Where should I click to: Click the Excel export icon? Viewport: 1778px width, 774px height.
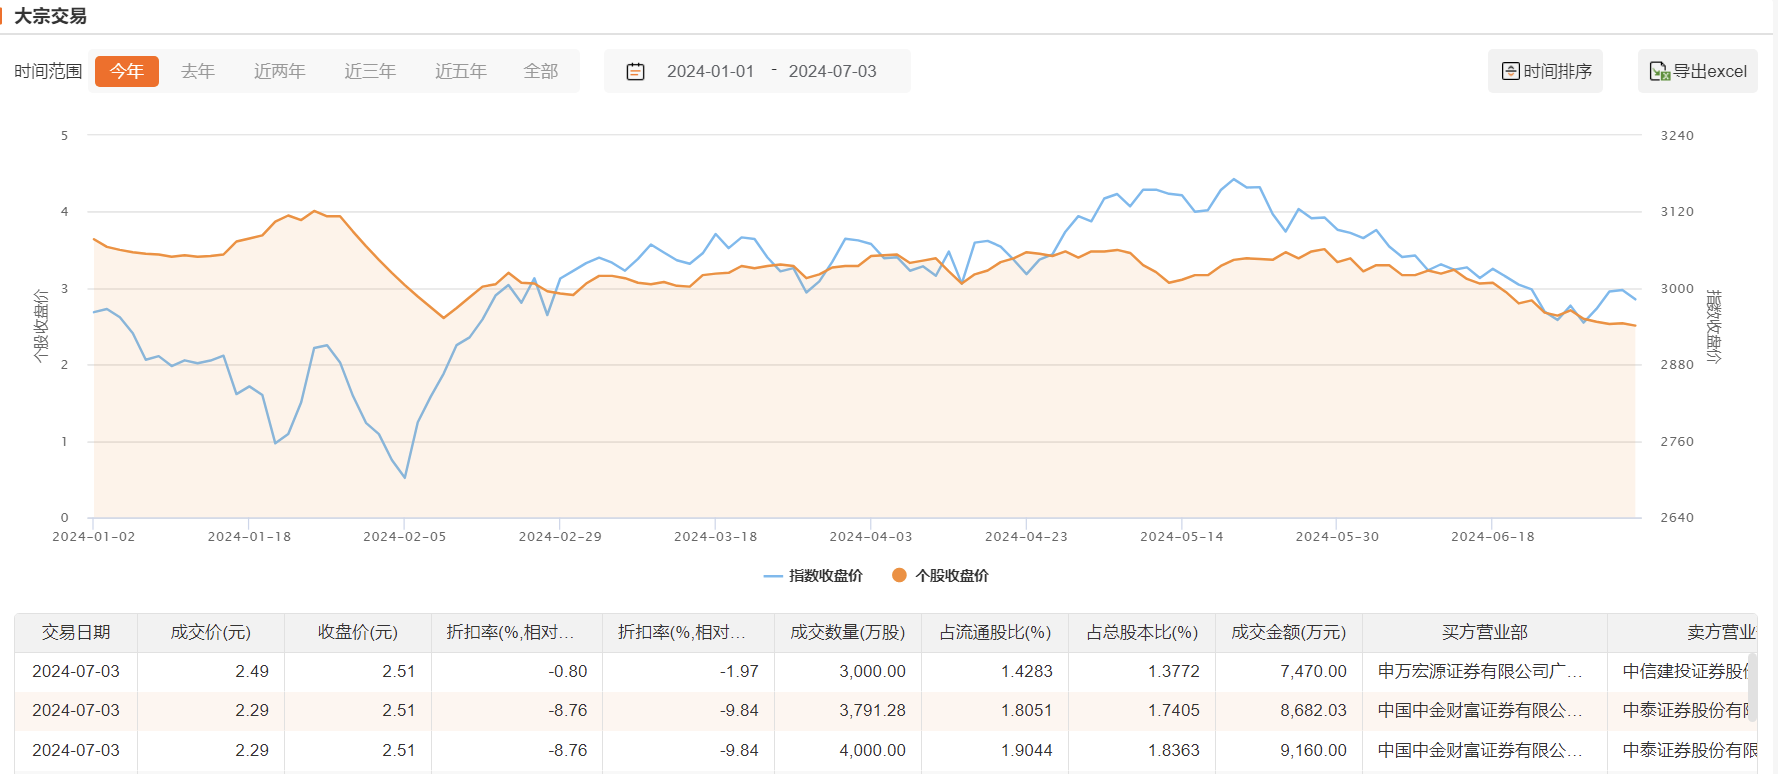point(1659,71)
